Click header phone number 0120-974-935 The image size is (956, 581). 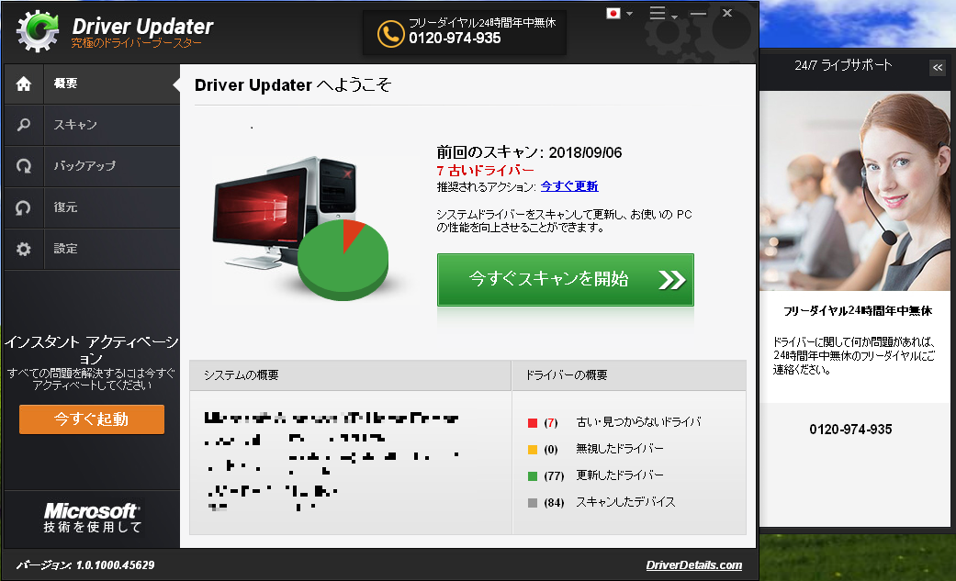click(455, 38)
